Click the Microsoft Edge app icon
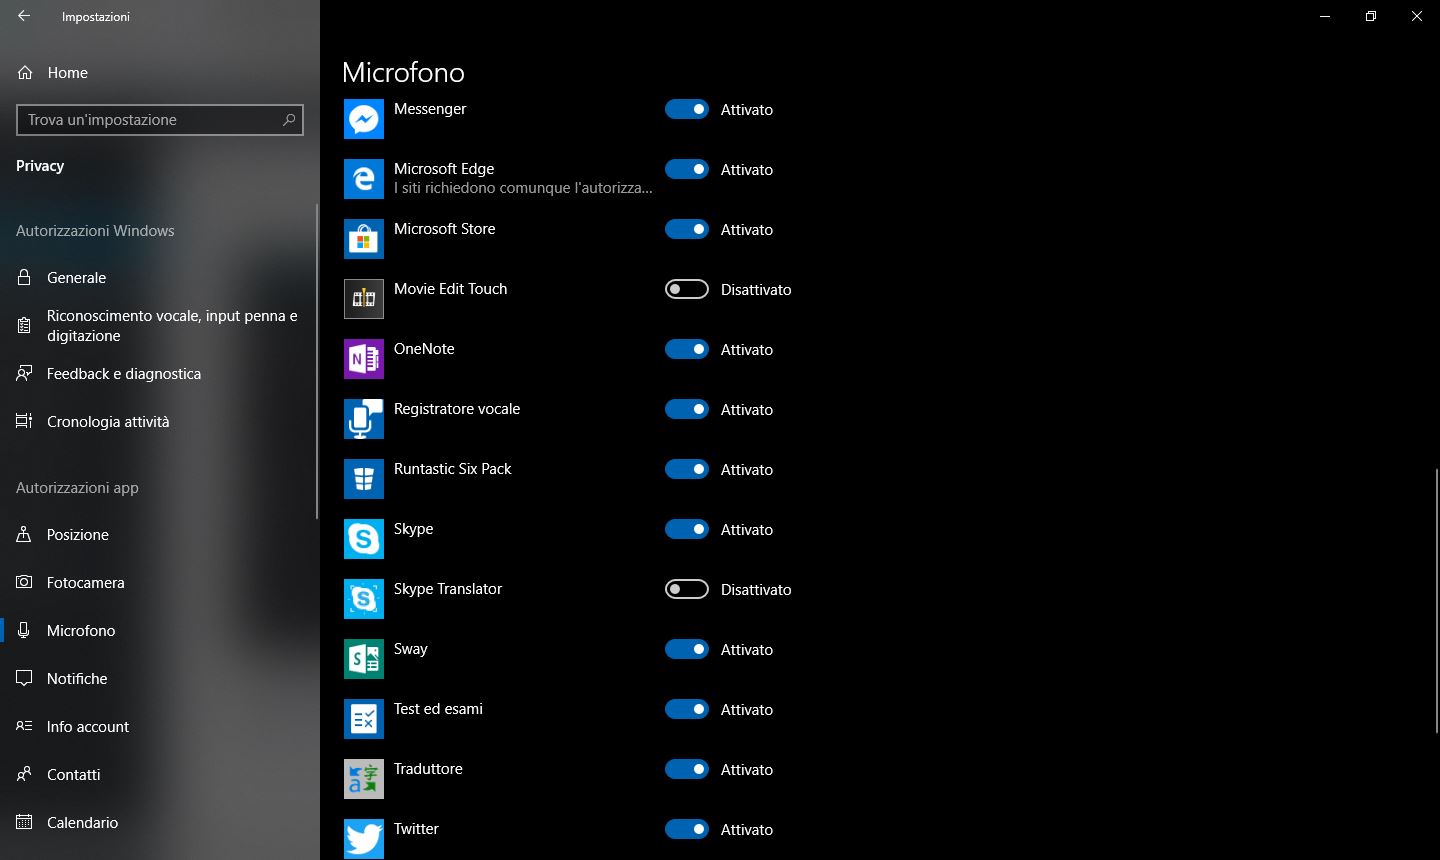 [364, 179]
